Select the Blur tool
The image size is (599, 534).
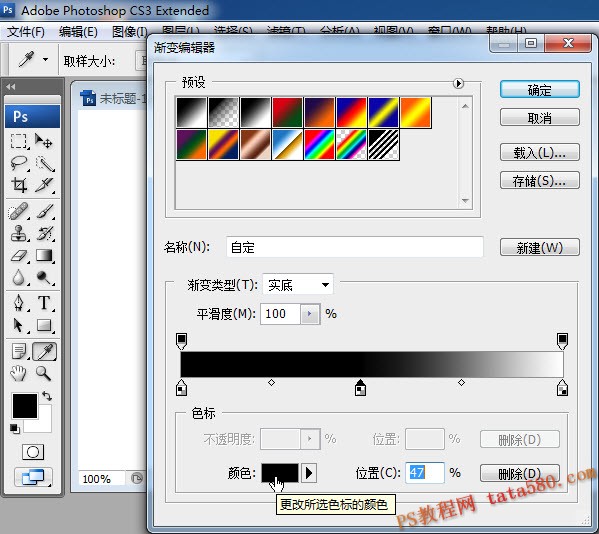[x=18, y=278]
